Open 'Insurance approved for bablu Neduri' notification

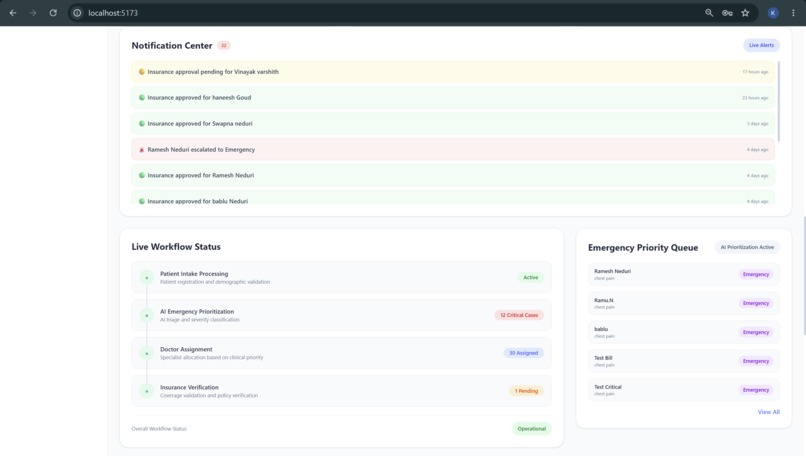[x=453, y=198]
